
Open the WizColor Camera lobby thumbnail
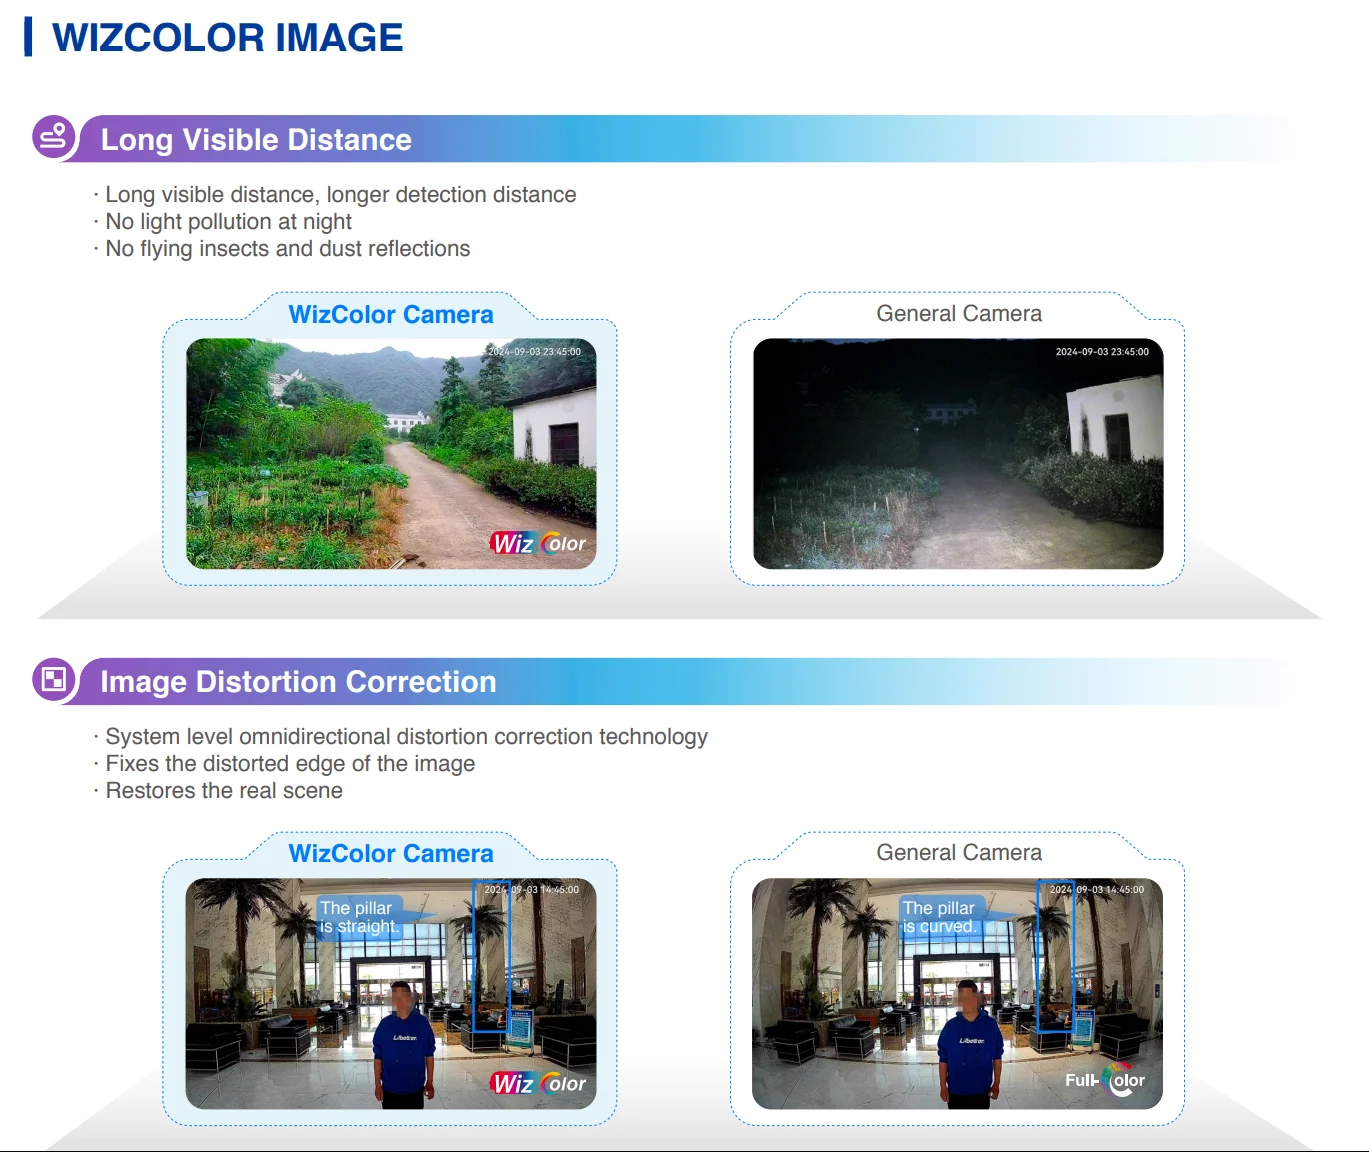point(391,994)
